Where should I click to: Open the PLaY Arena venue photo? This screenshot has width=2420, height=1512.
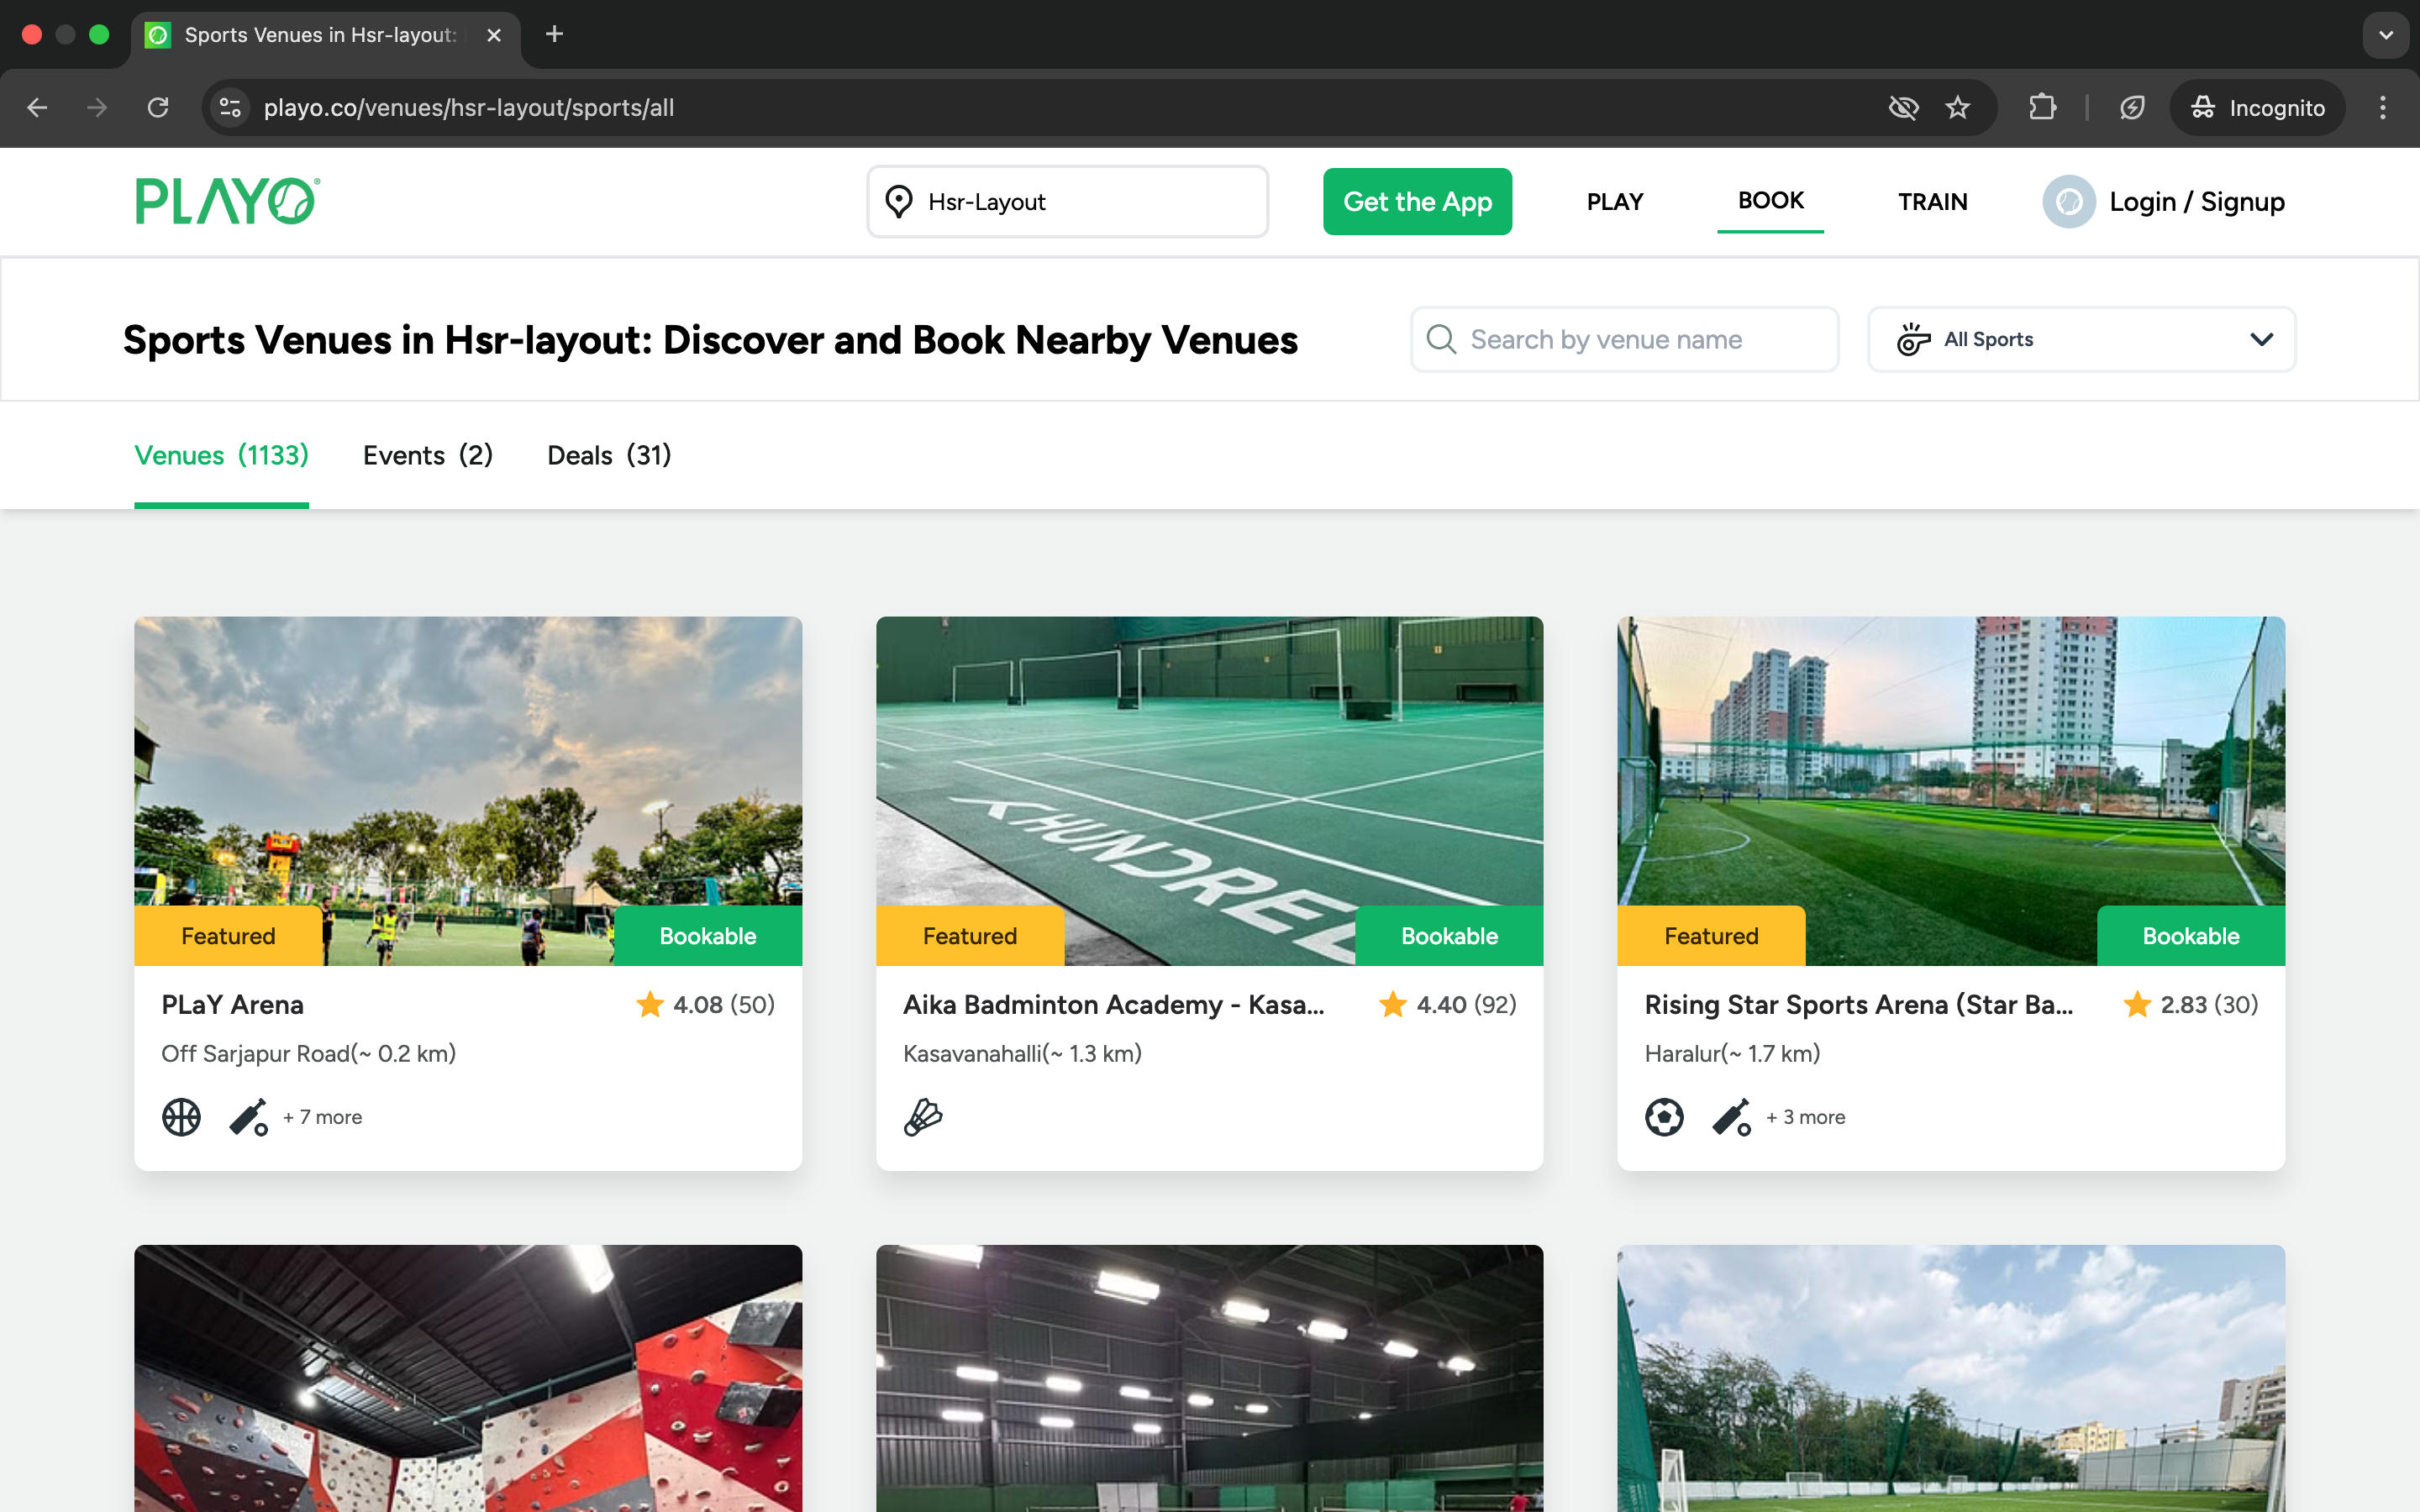point(468,790)
